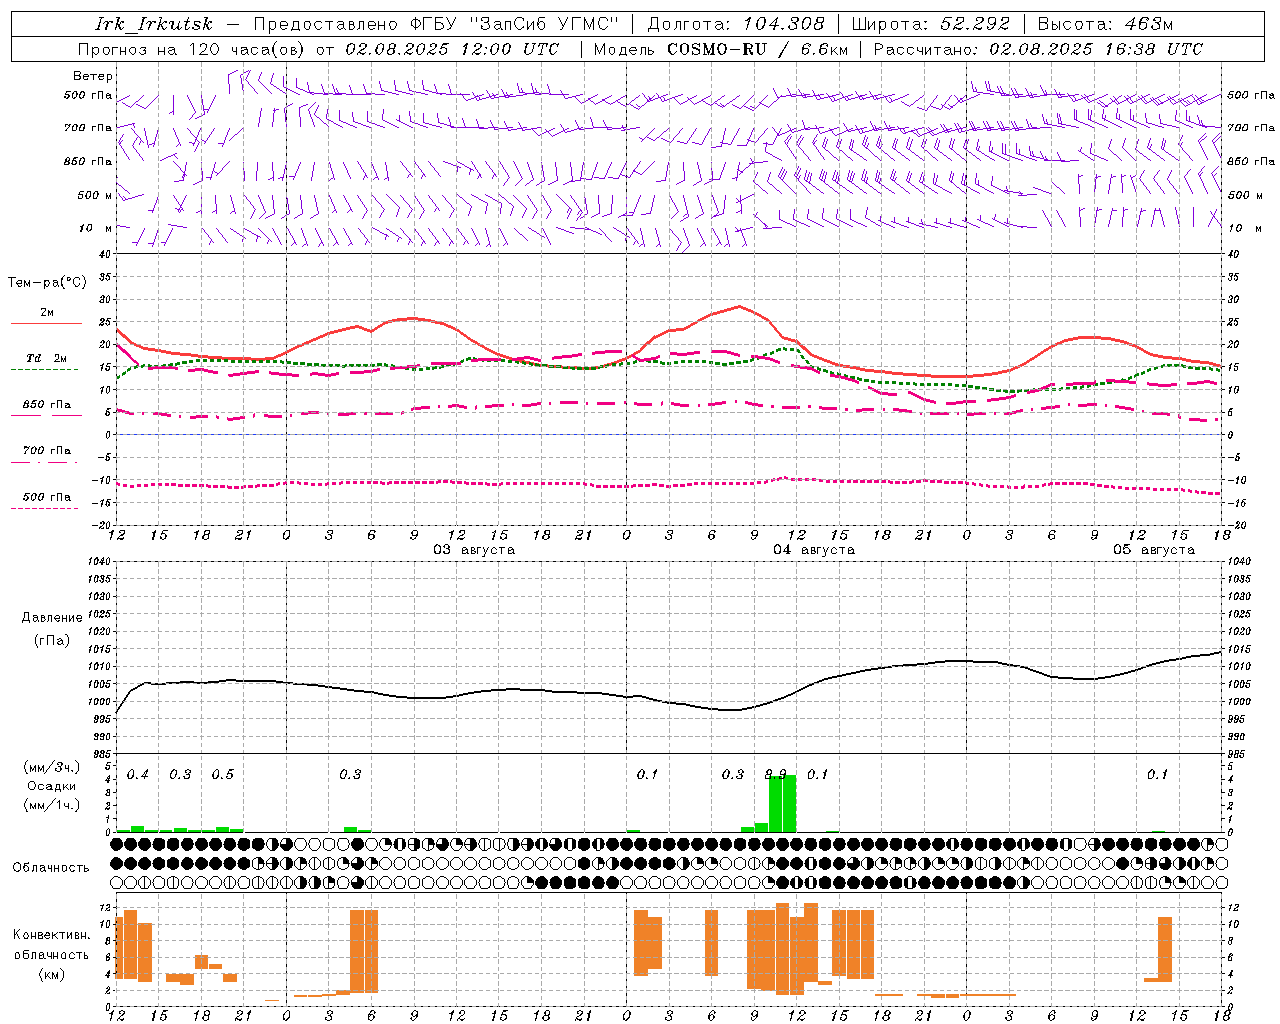The height and width of the screenshot is (1024, 1280).
Task: Click the '(км)' convective cloud unit label
Action: (52, 974)
